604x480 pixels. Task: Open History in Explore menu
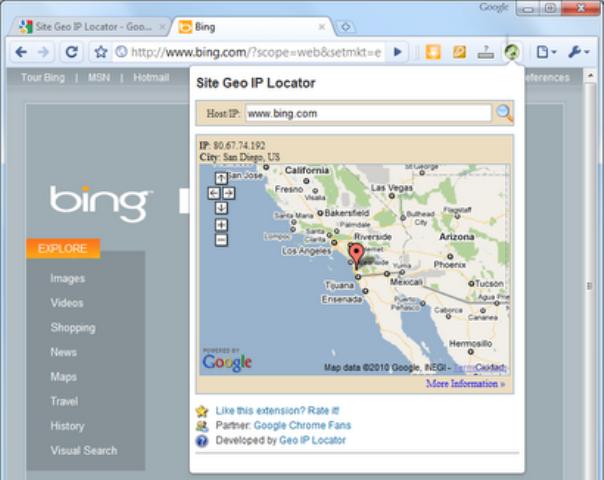(x=67, y=426)
